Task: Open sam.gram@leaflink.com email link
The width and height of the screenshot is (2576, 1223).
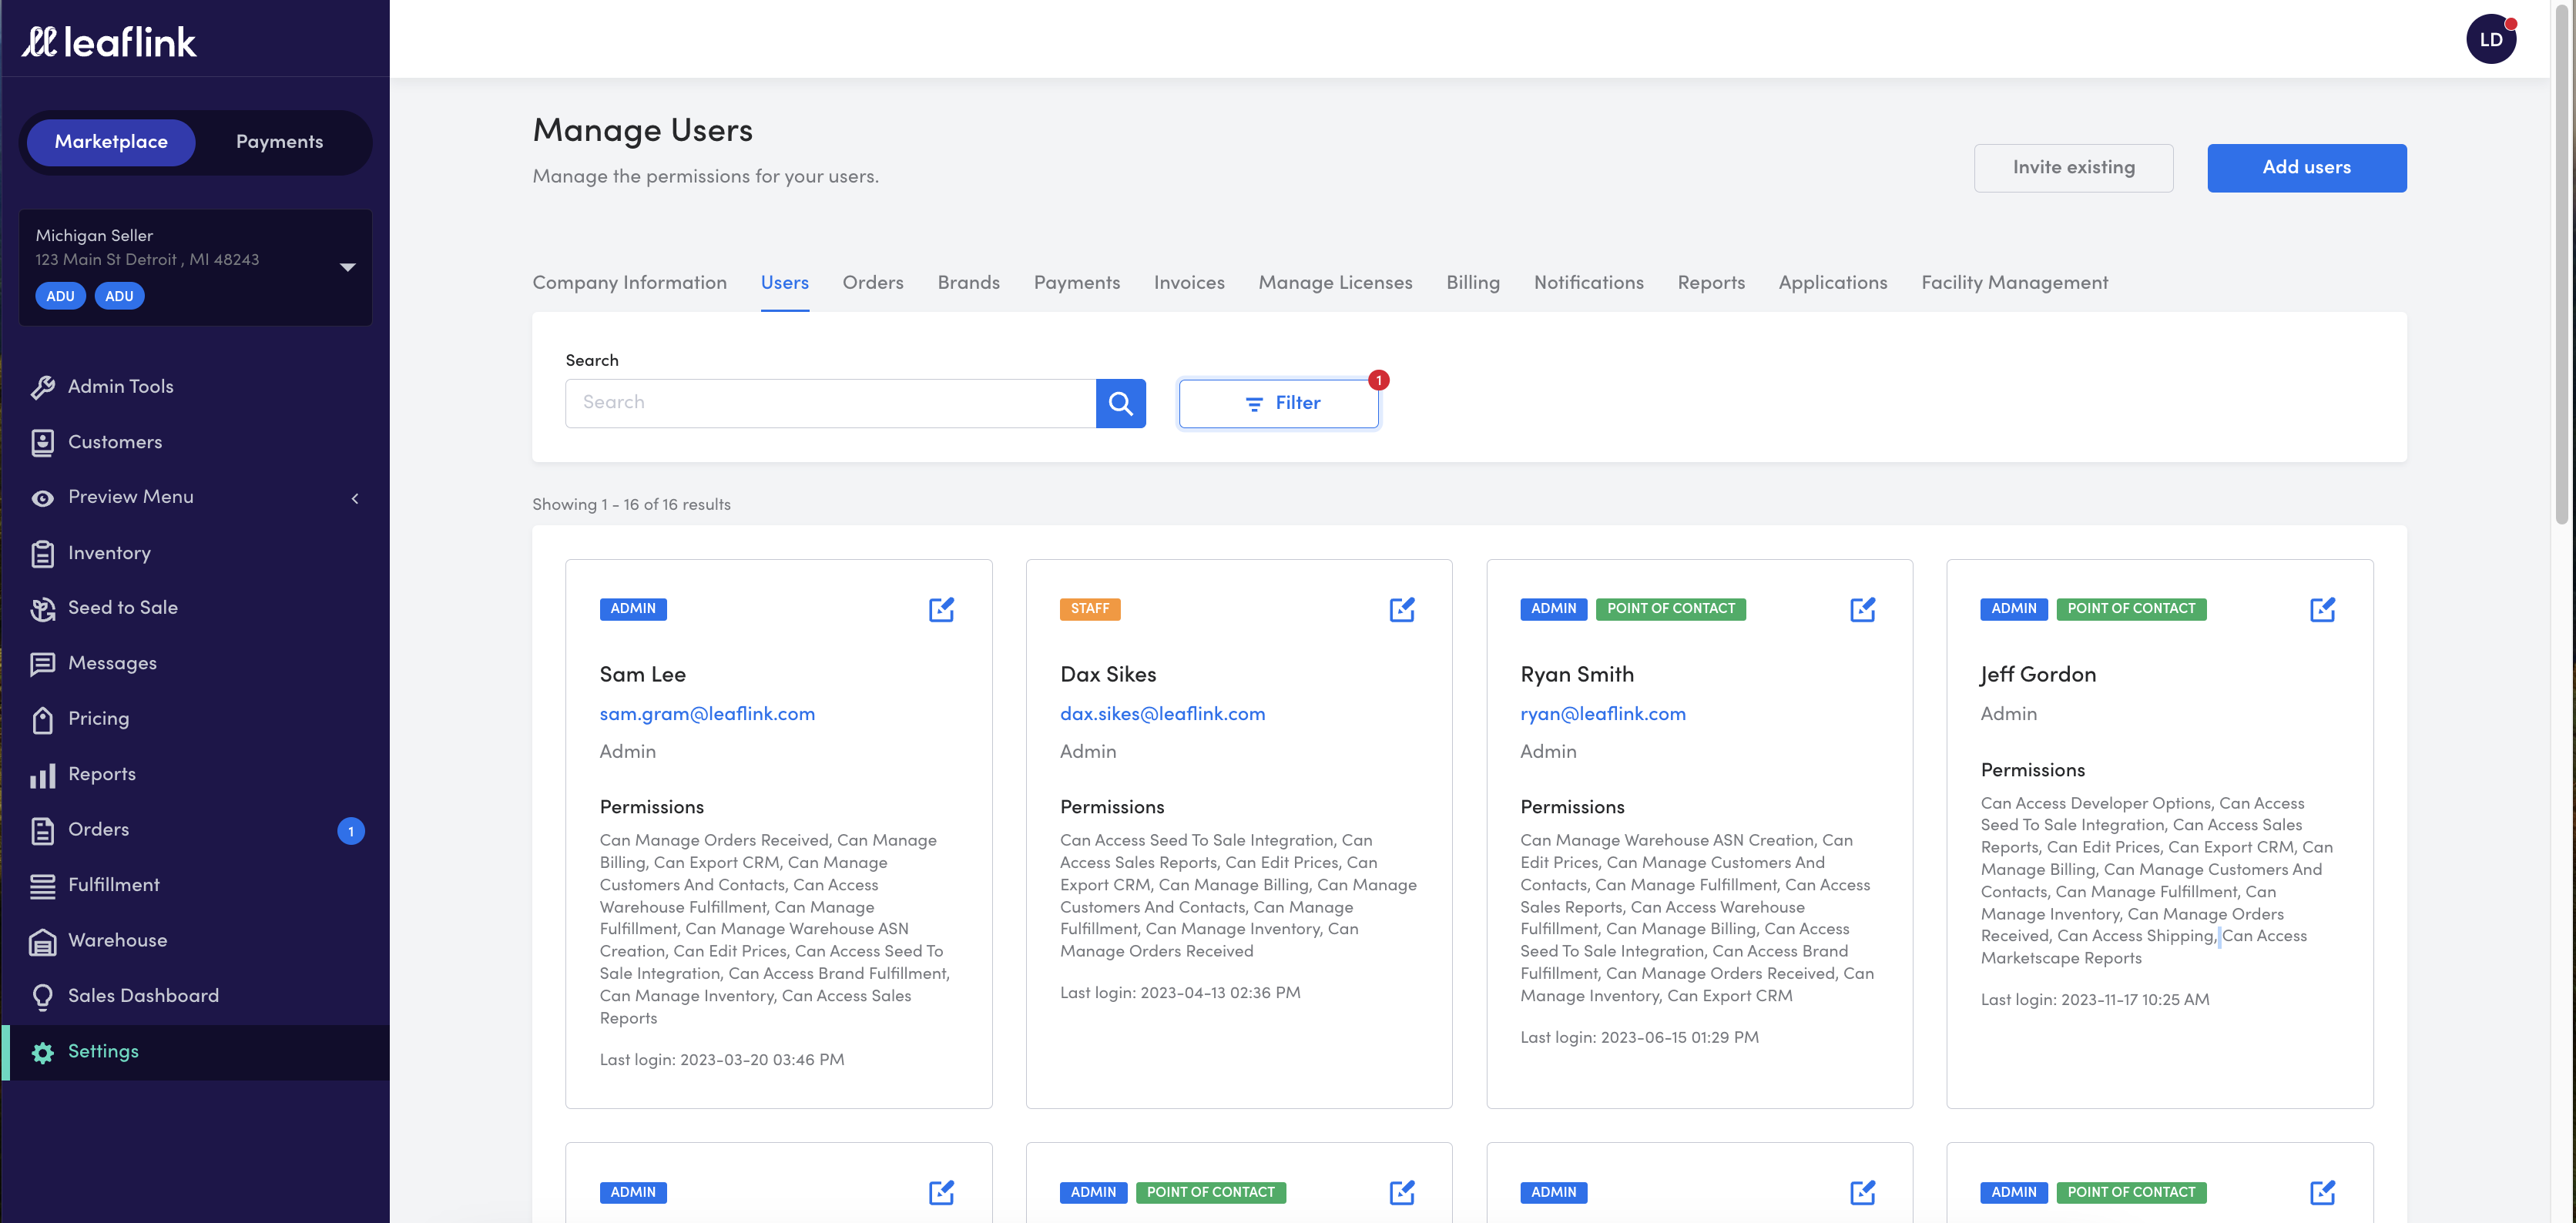Action: tap(707, 714)
